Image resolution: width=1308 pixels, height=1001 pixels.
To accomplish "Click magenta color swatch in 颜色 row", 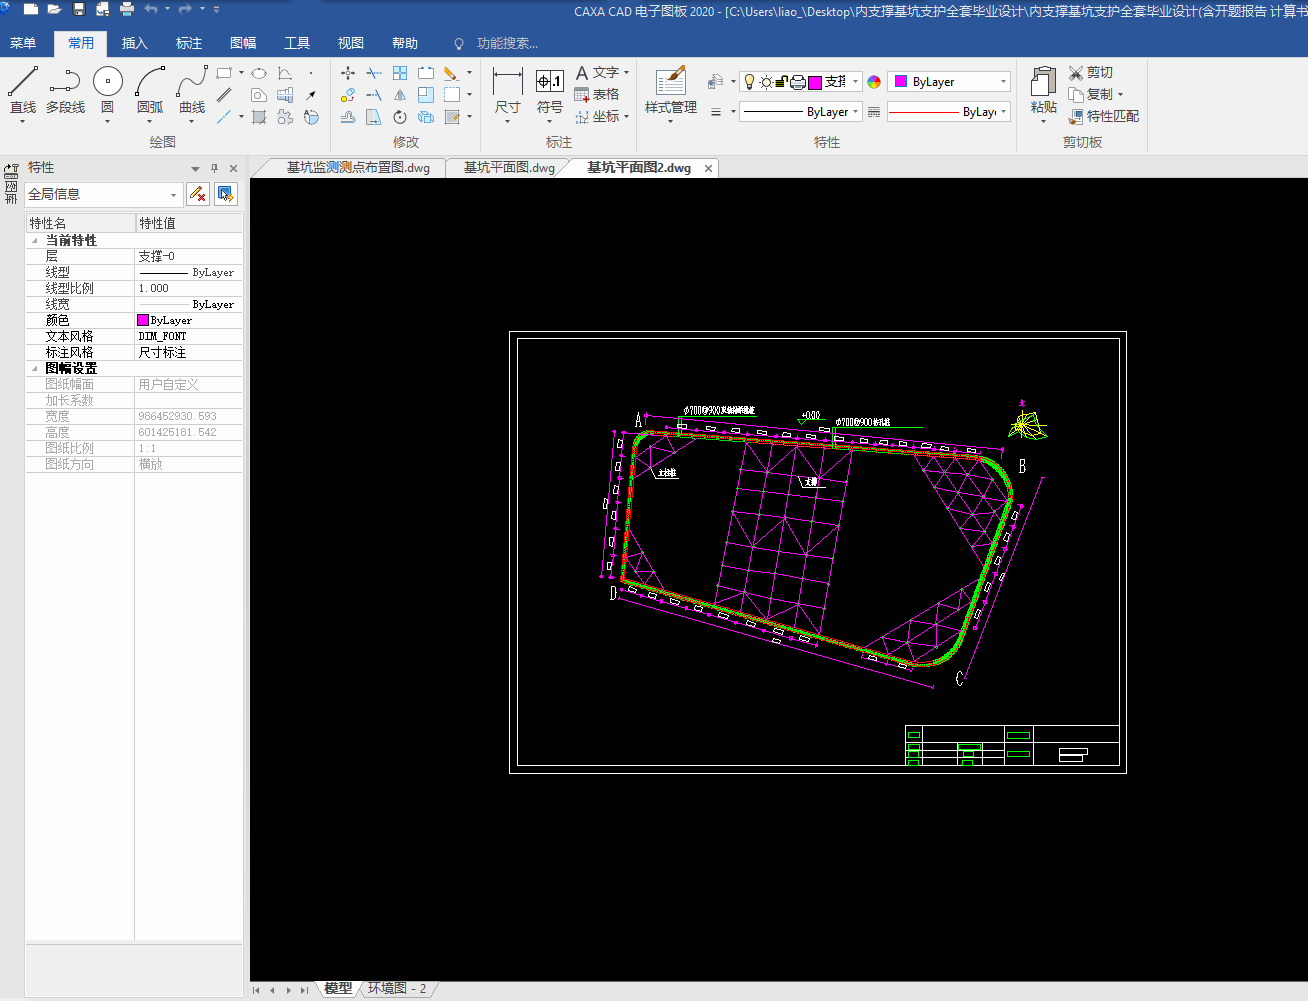I will click(143, 320).
